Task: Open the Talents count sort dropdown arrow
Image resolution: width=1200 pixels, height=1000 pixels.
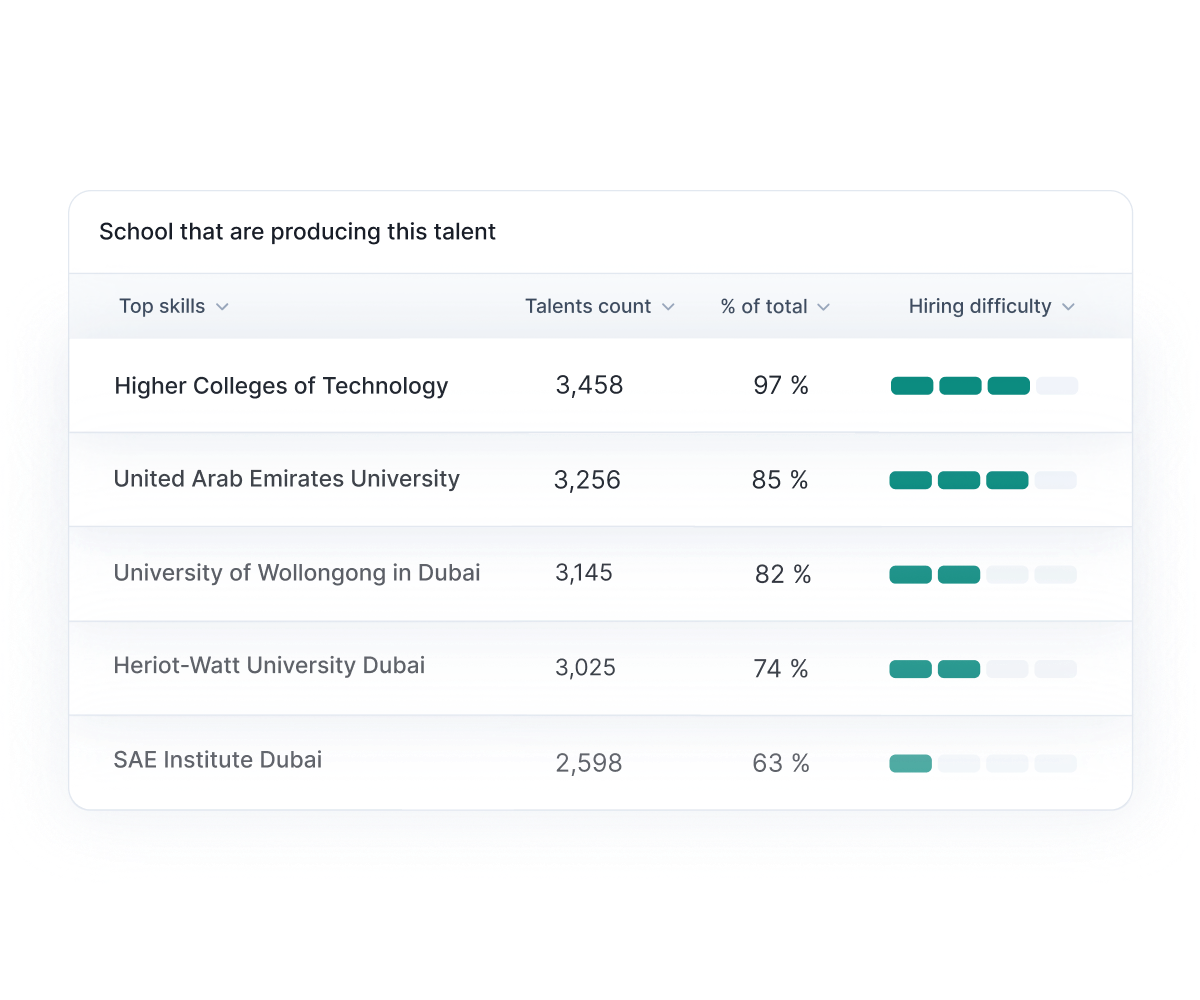Action: [667, 307]
